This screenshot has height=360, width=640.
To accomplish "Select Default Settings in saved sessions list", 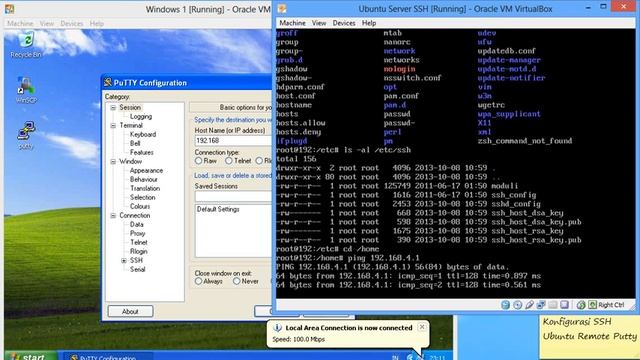I will pos(218,209).
